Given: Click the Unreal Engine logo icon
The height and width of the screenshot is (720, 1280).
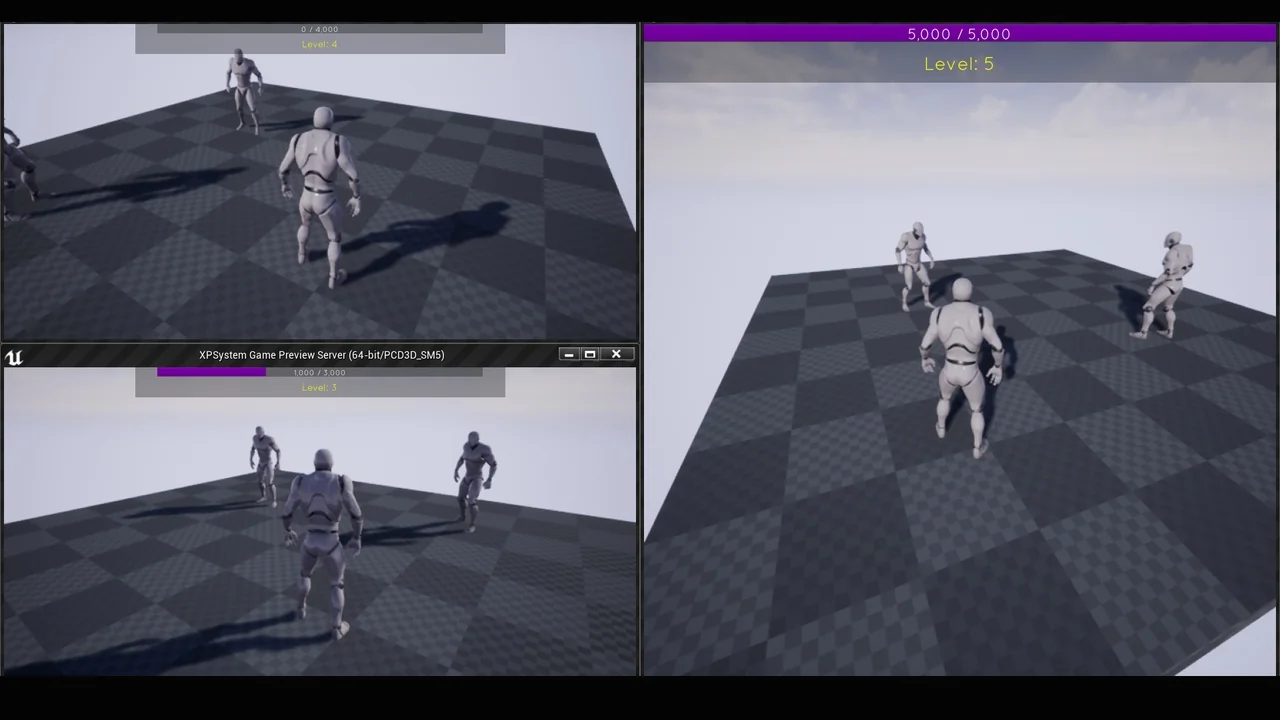Looking at the screenshot, I should coord(14,356).
